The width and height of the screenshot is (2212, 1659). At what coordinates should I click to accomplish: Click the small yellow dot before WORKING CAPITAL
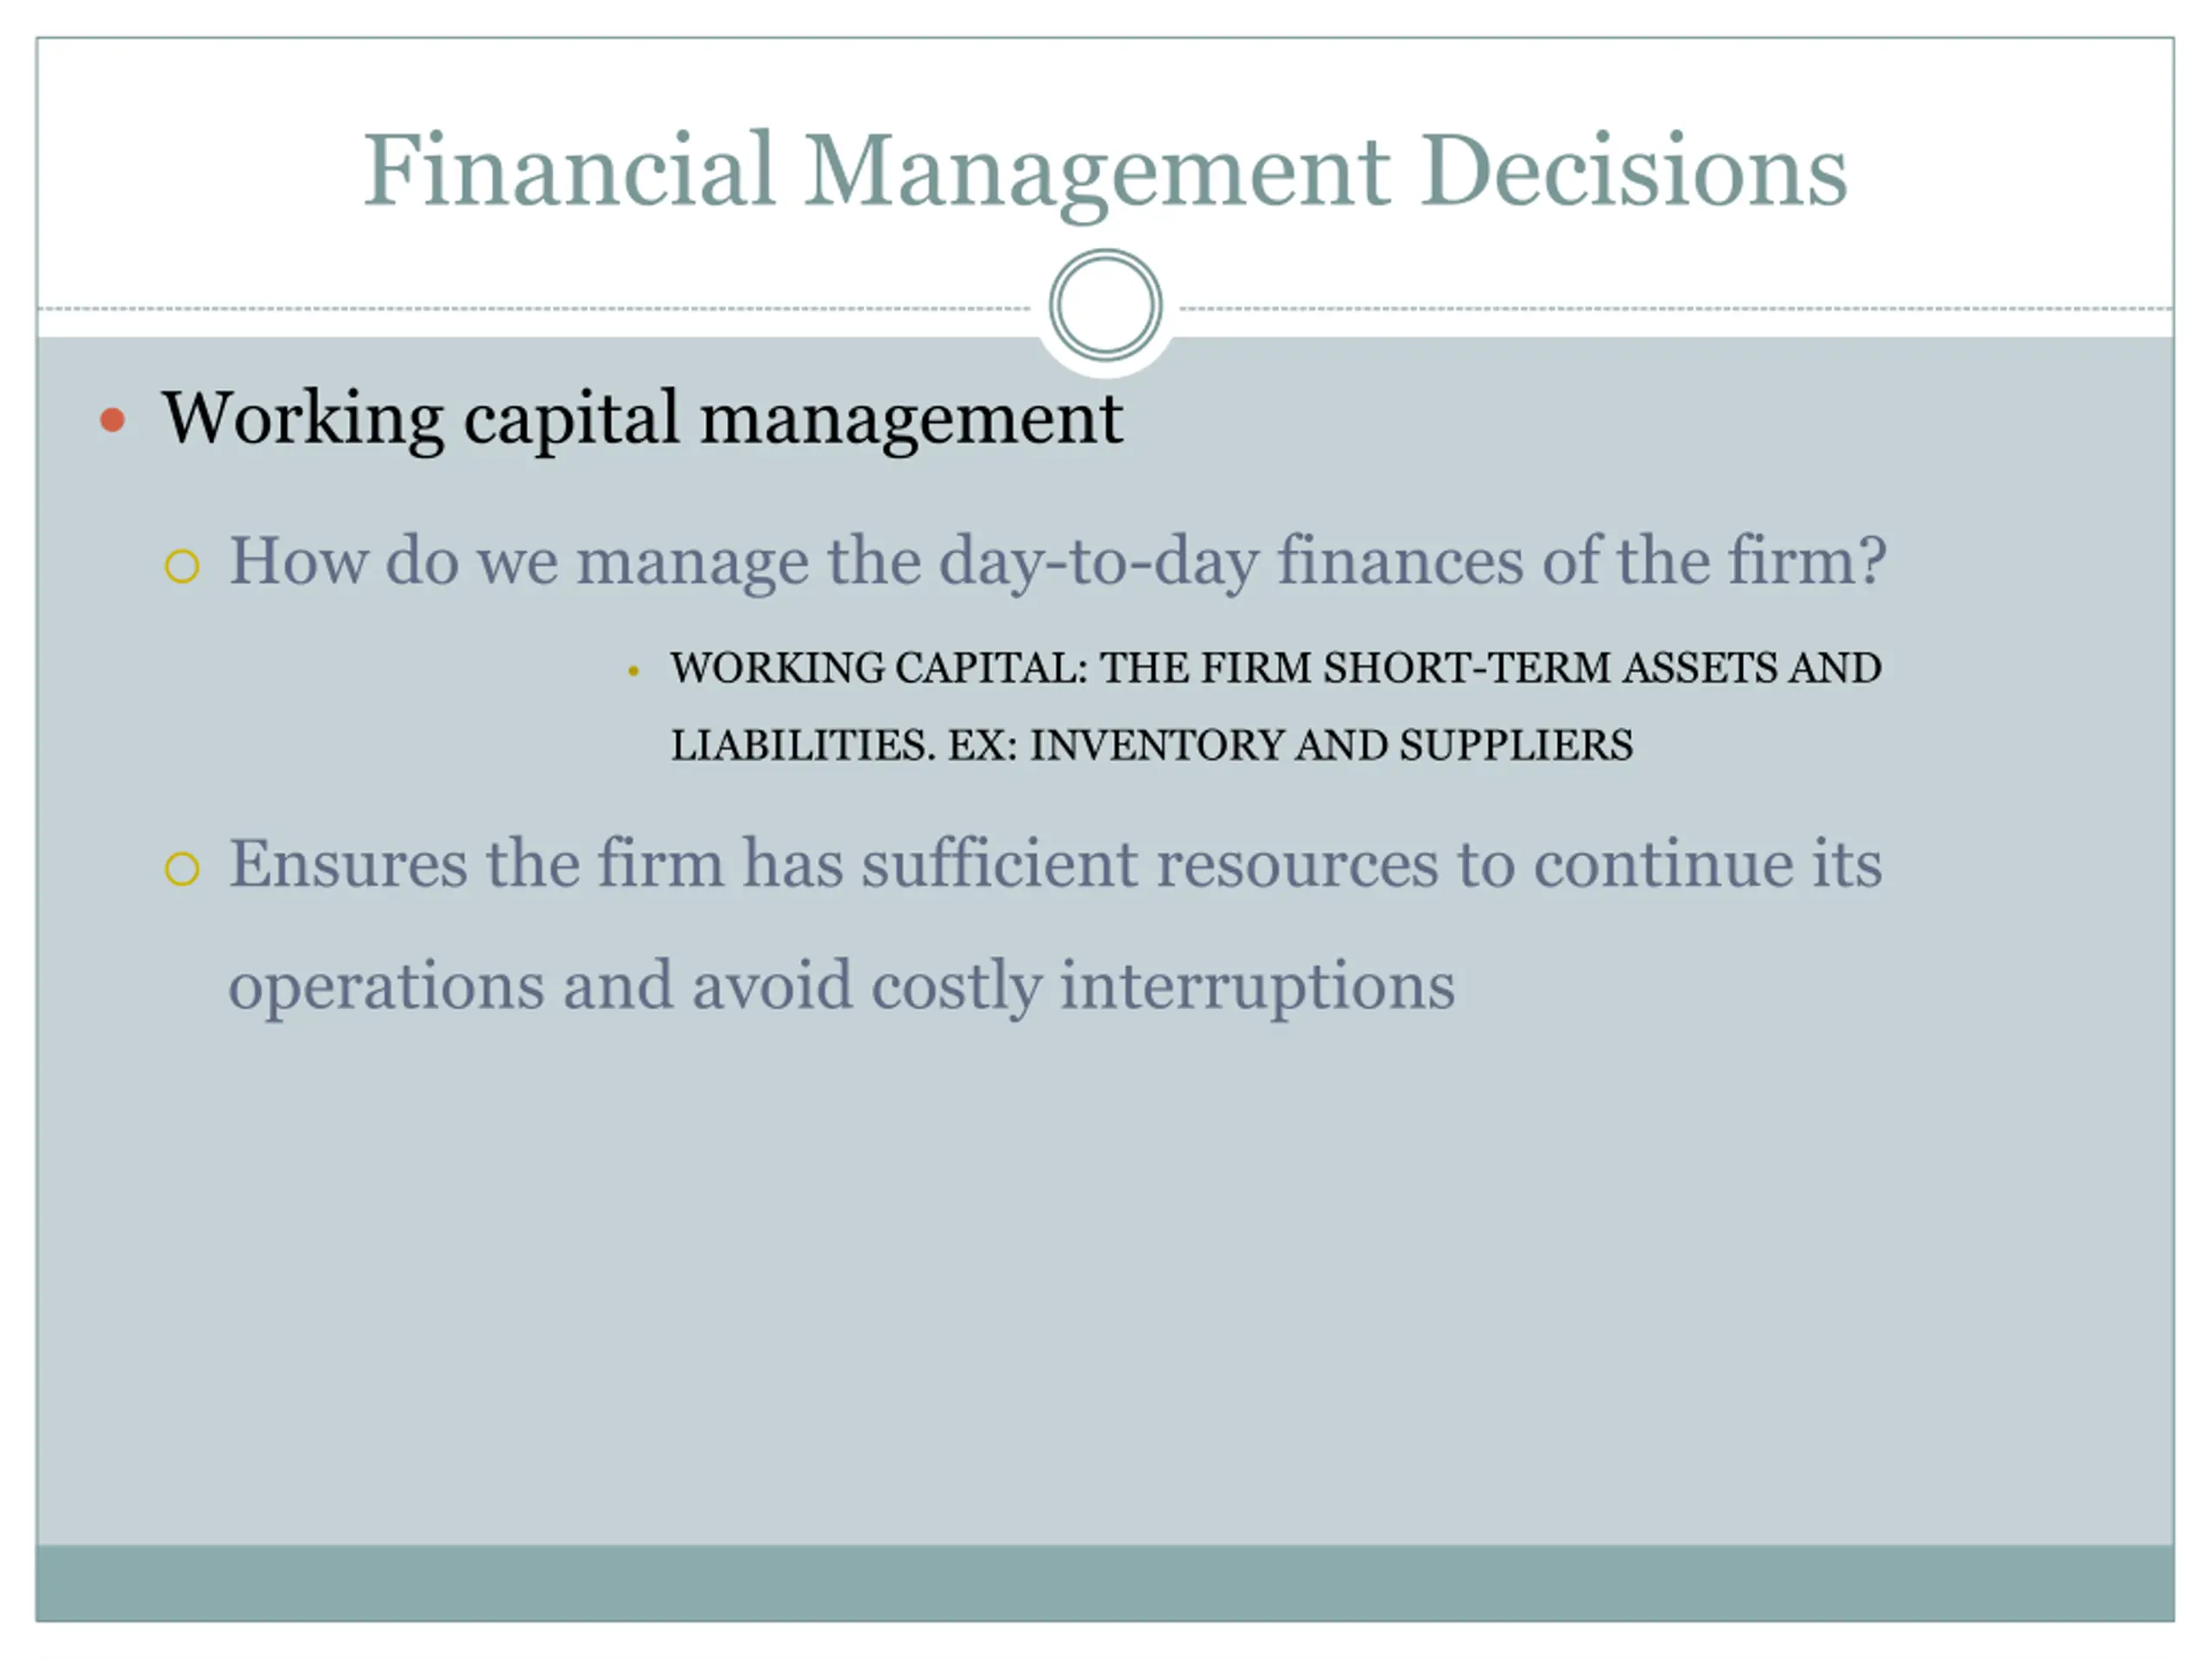(x=633, y=671)
